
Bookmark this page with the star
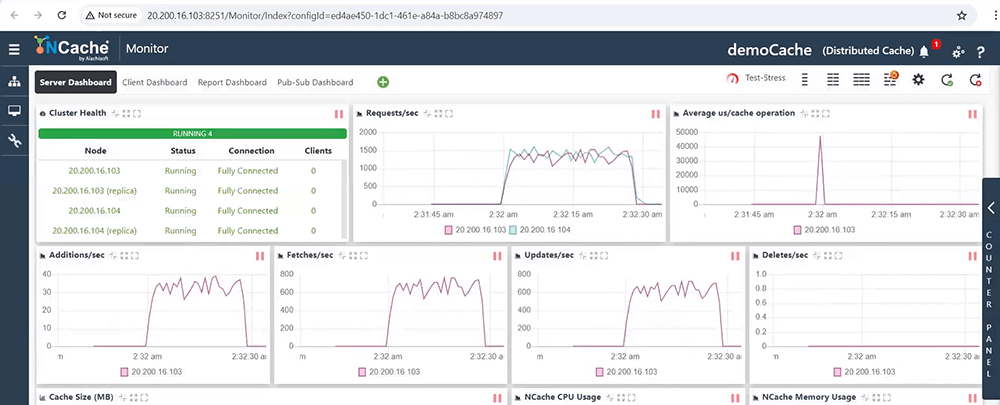tap(962, 15)
